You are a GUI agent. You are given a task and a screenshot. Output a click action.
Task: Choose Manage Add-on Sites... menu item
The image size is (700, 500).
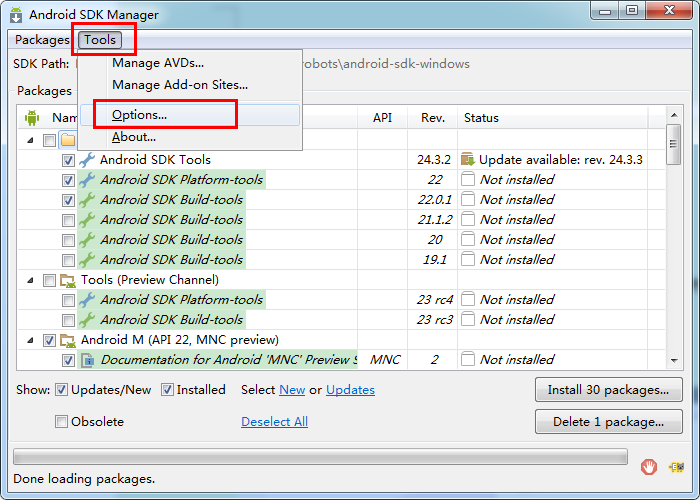click(180, 85)
